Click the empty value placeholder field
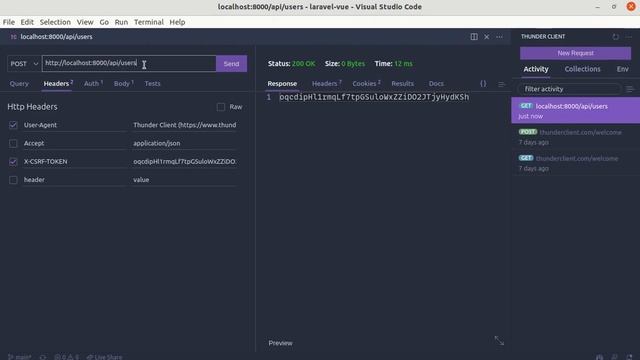The height and width of the screenshot is (360, 640). [x=185, y=180]
